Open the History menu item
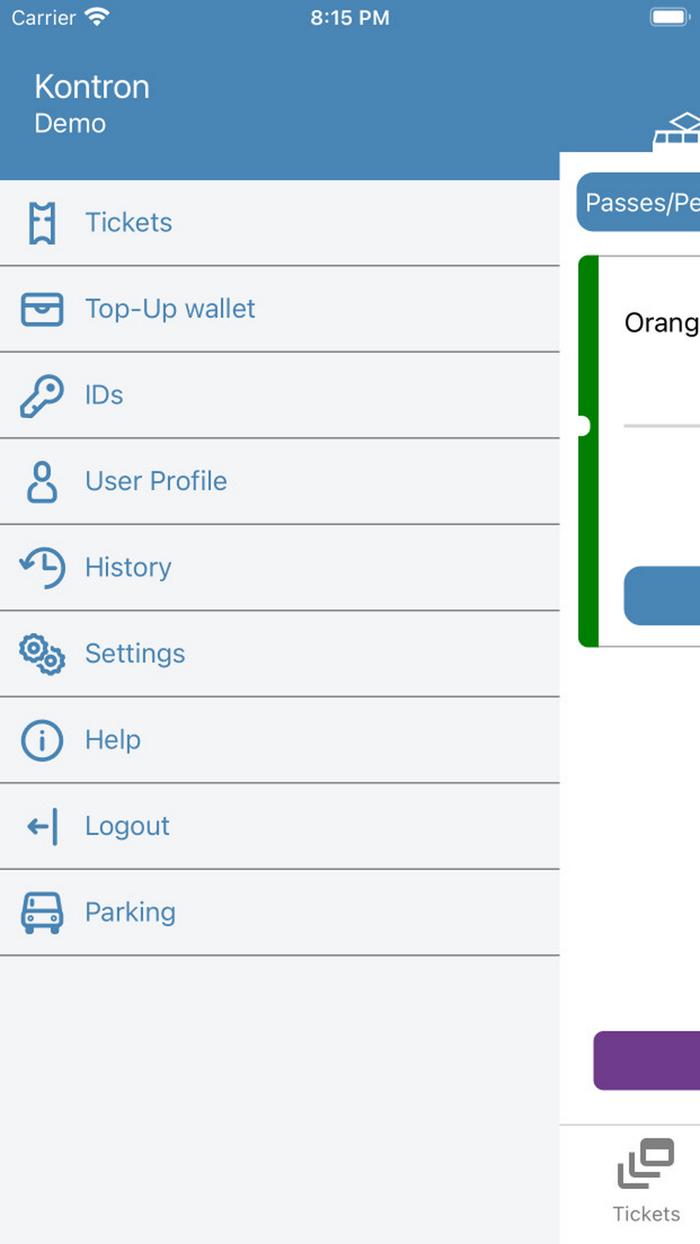 (x=128, y=567)
